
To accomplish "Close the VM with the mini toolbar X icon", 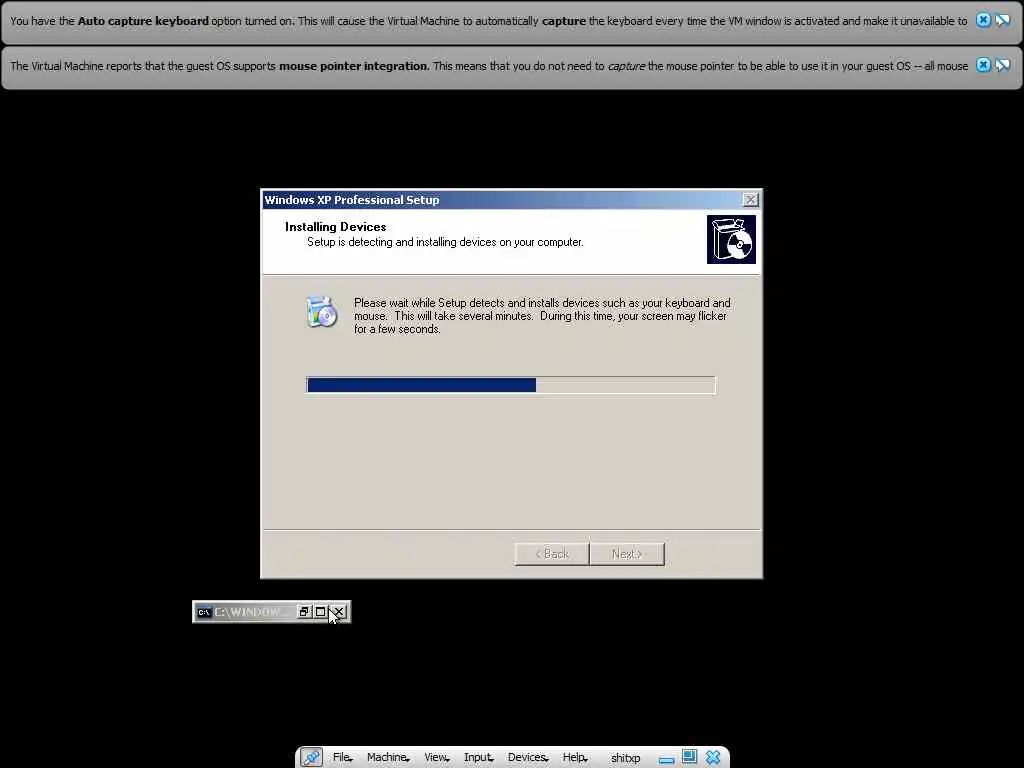I will 712,758.
